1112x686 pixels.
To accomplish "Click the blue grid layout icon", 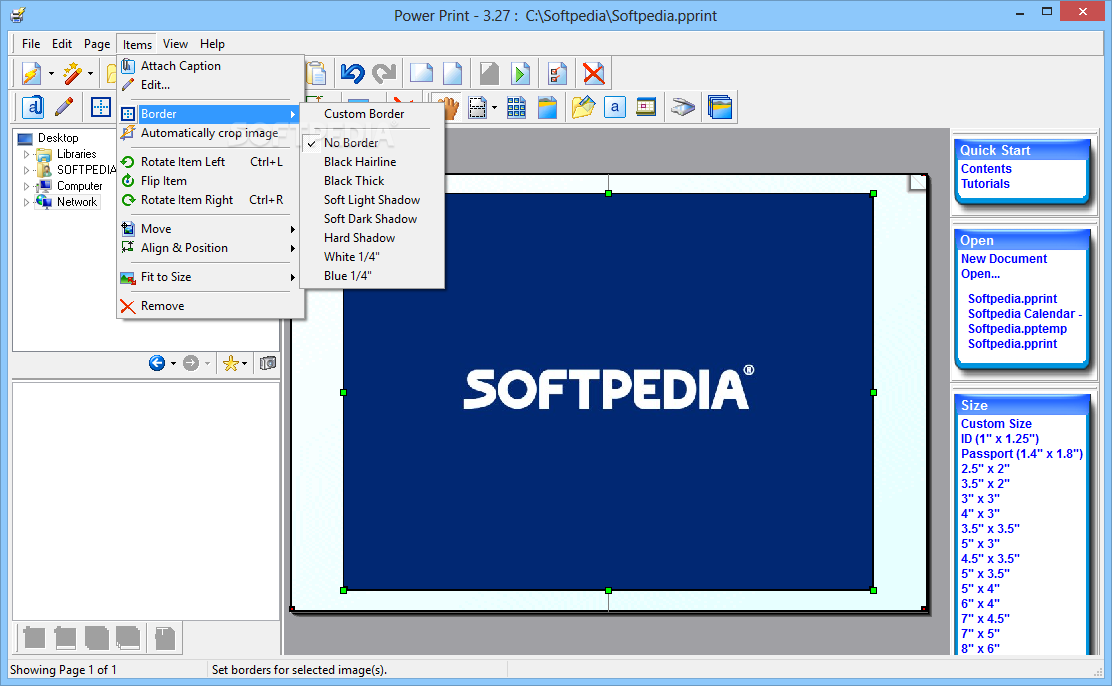I will click(x=516, y=108).
